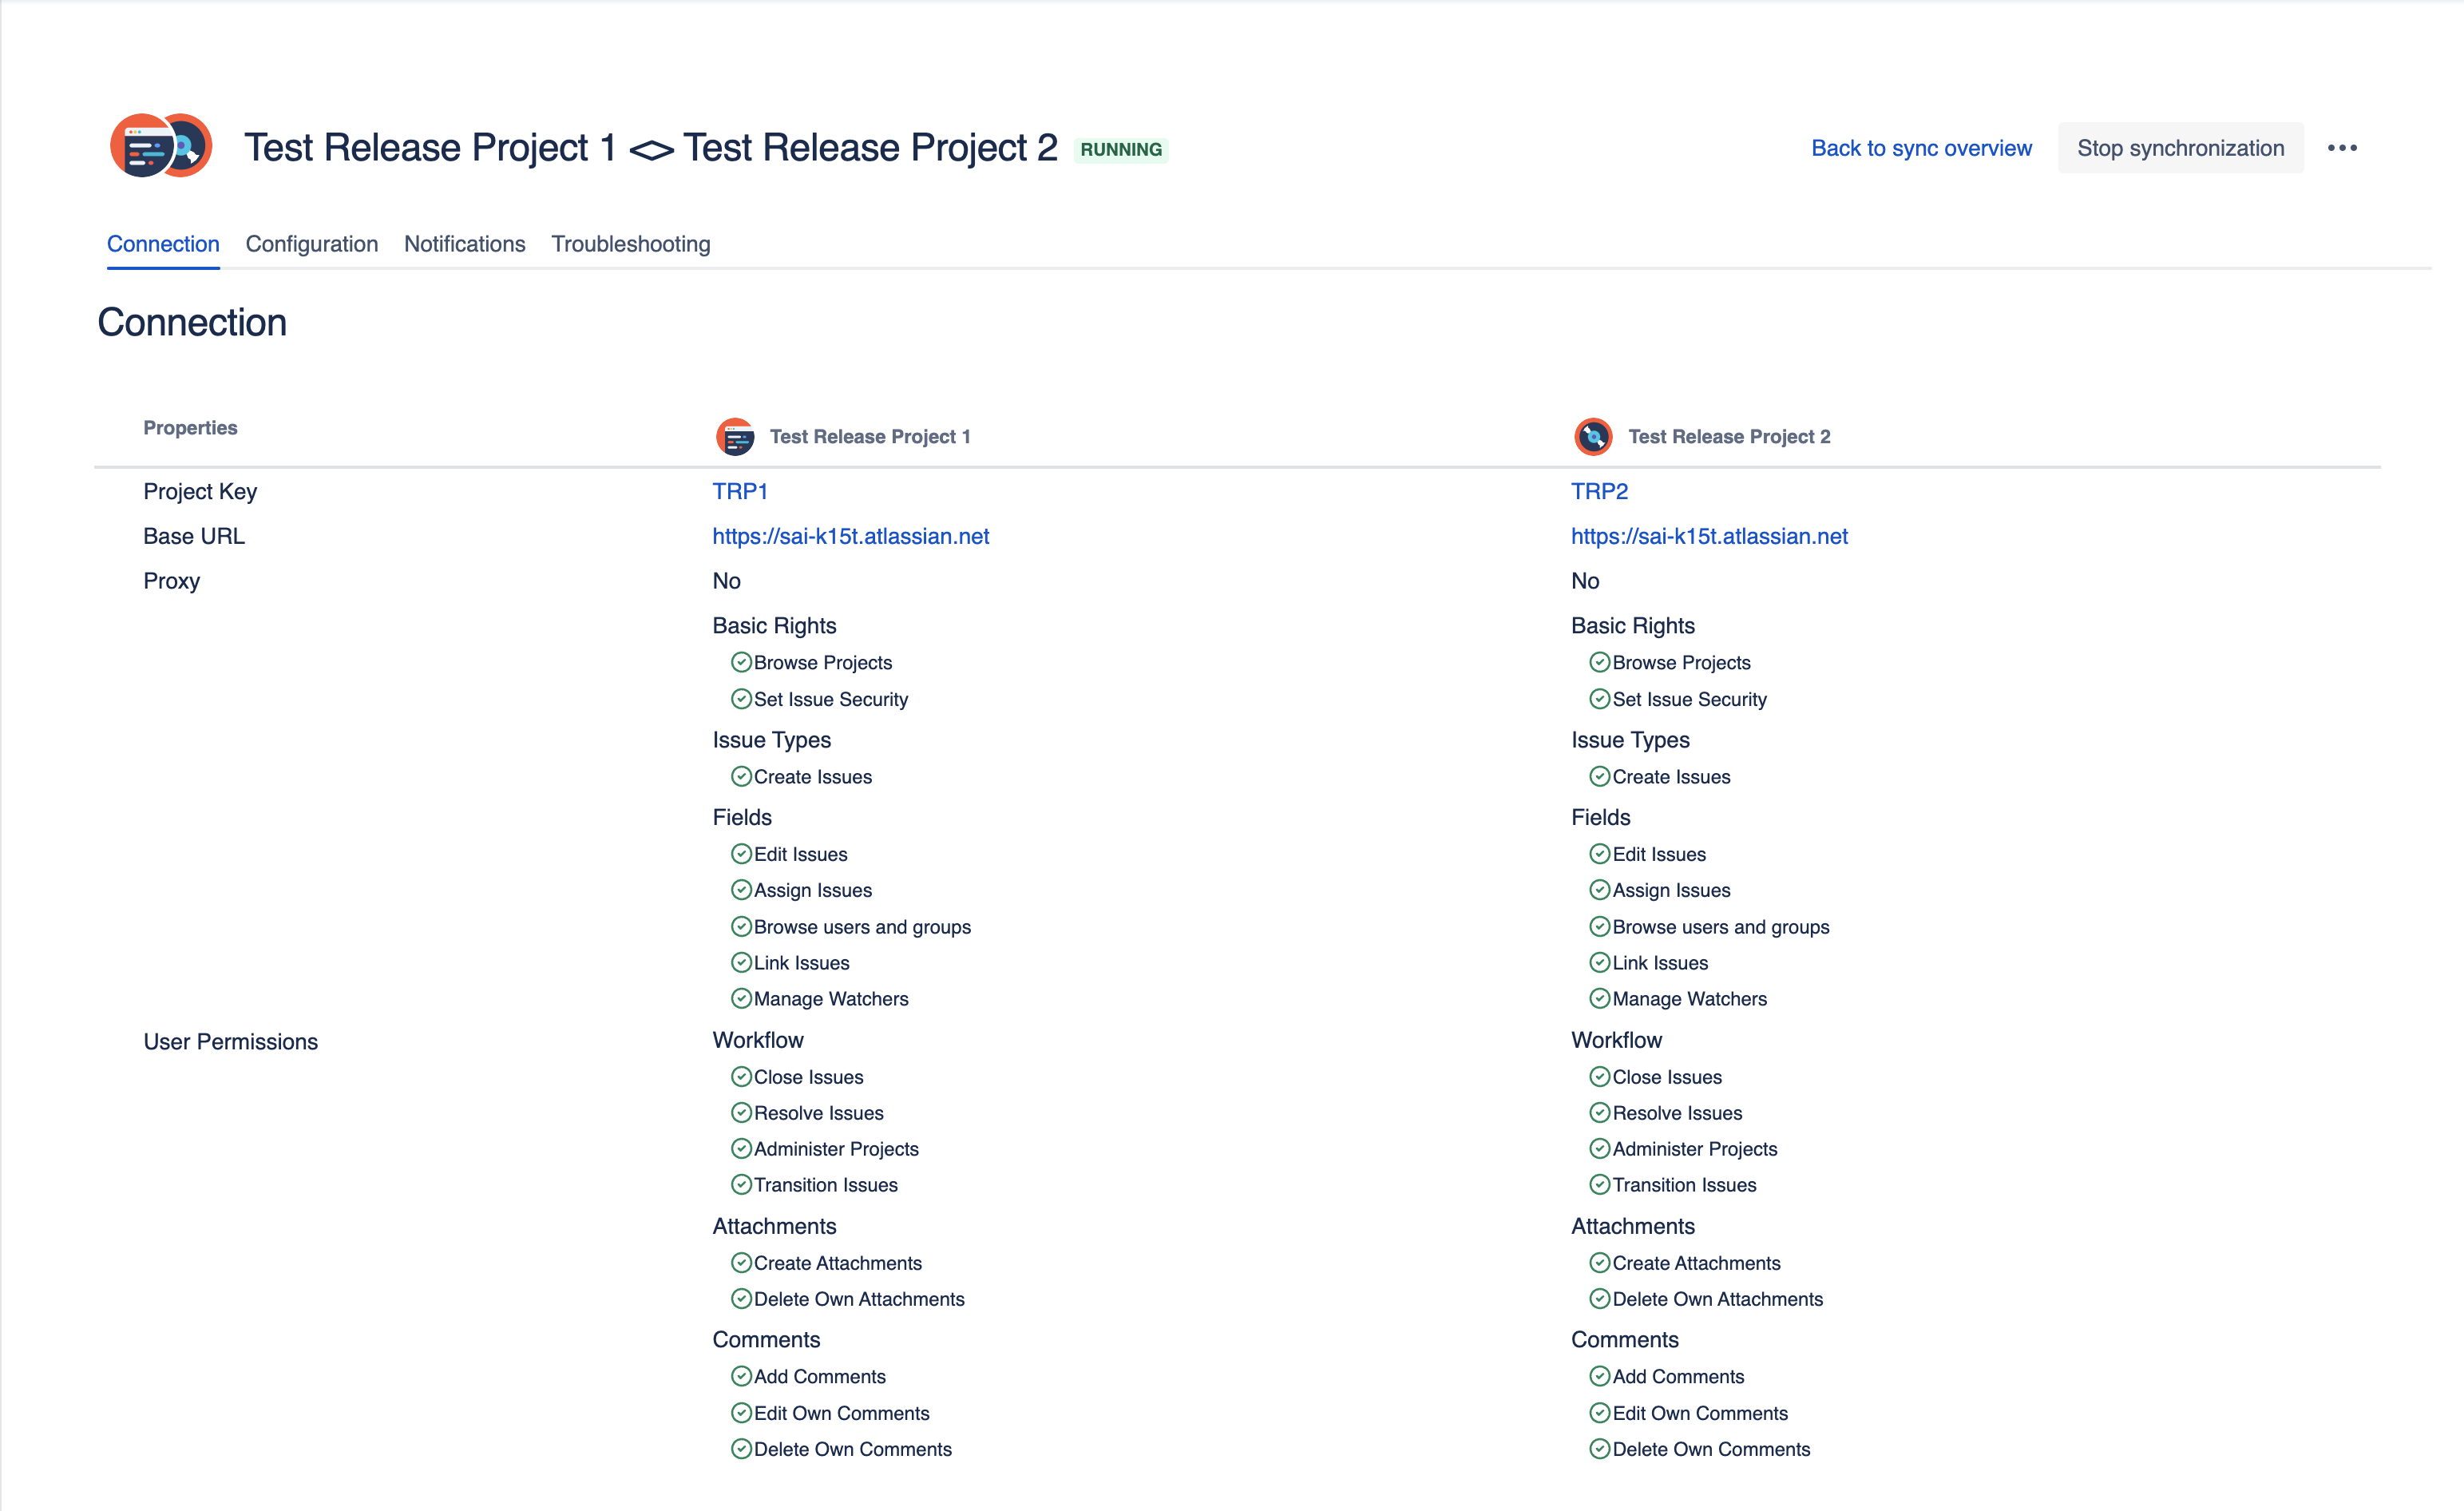The width and height of the screenshot is (2464, 1511).
Task: Select the Connection tab
Action: pos(163,244)
